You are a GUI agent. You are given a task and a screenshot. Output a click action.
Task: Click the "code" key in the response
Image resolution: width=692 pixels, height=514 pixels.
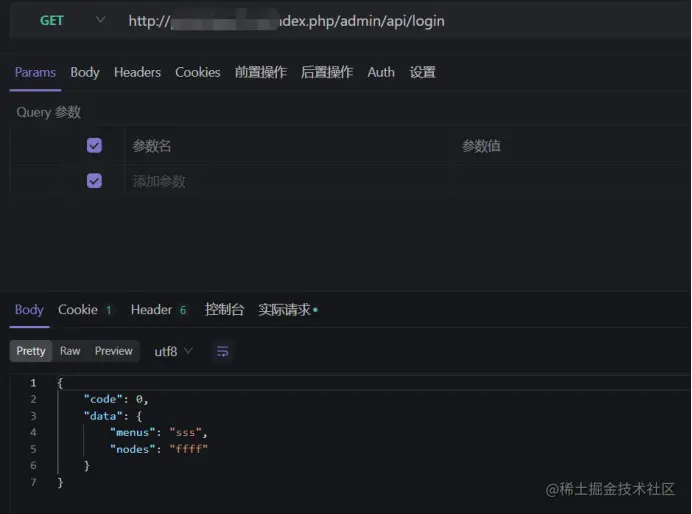tap(103, 399)
